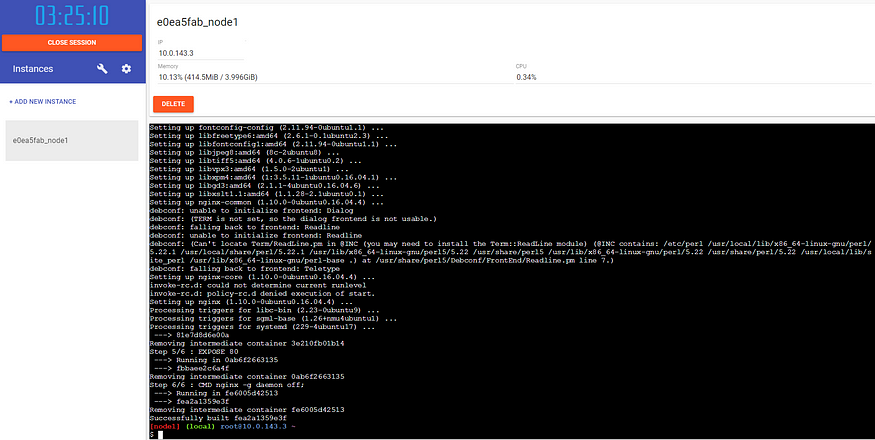Click 'Processing triggers for systemd' line
The height and width of the screenshot is (440, 875).
point(262,327)
